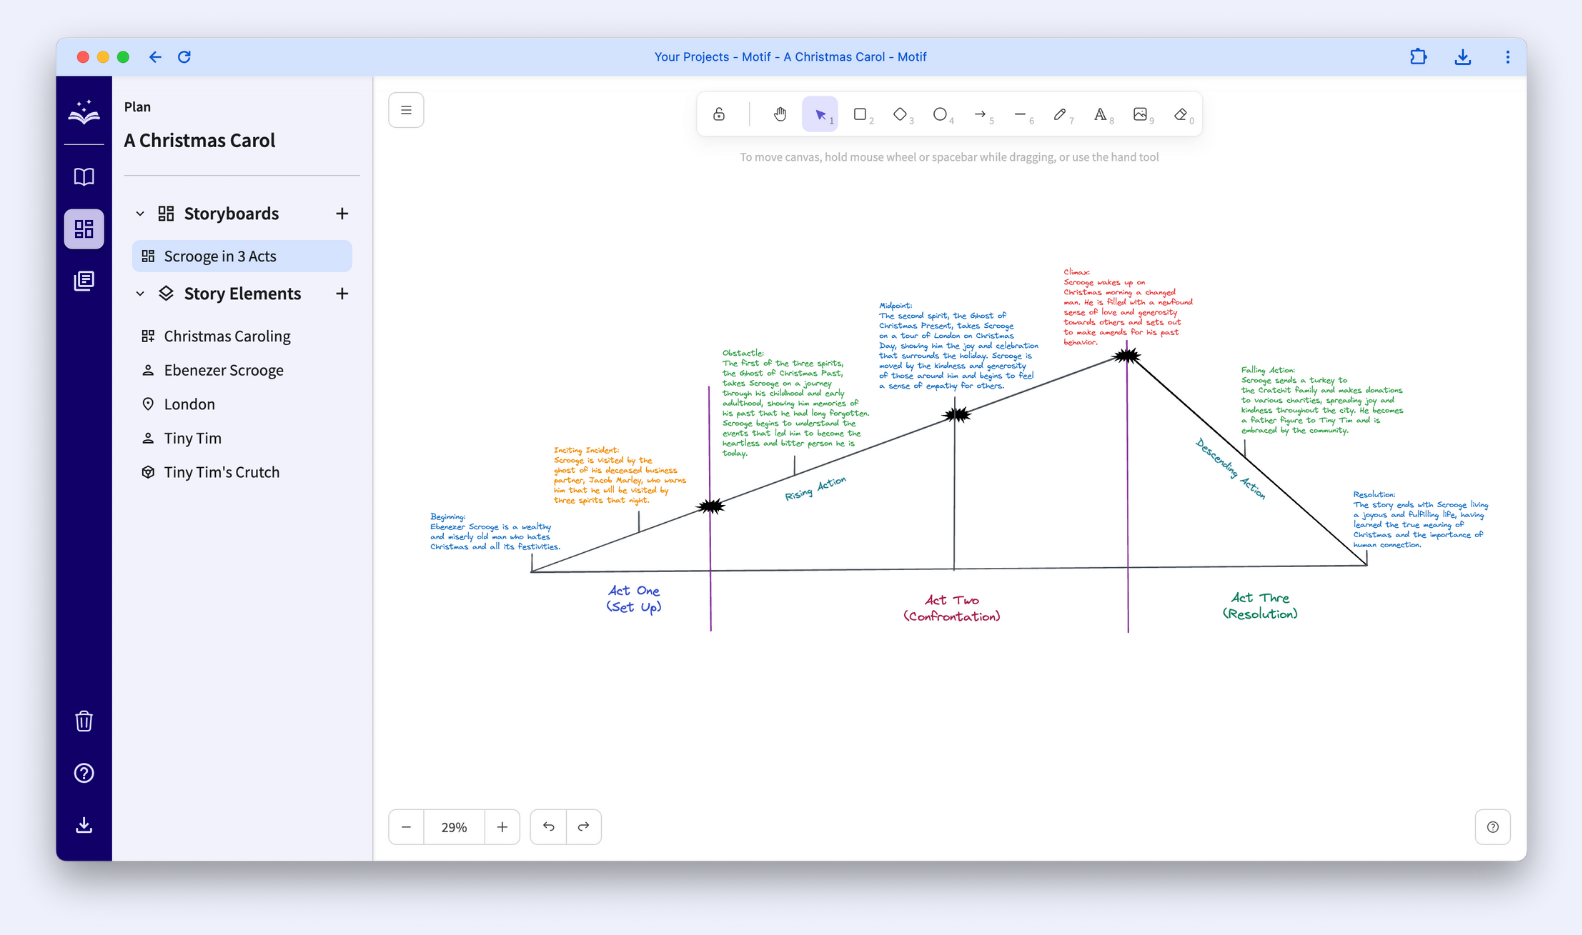This screenshot has width=1582, height=935.
Task: Select the Arrow drawing tool
Action: (980, 114)
